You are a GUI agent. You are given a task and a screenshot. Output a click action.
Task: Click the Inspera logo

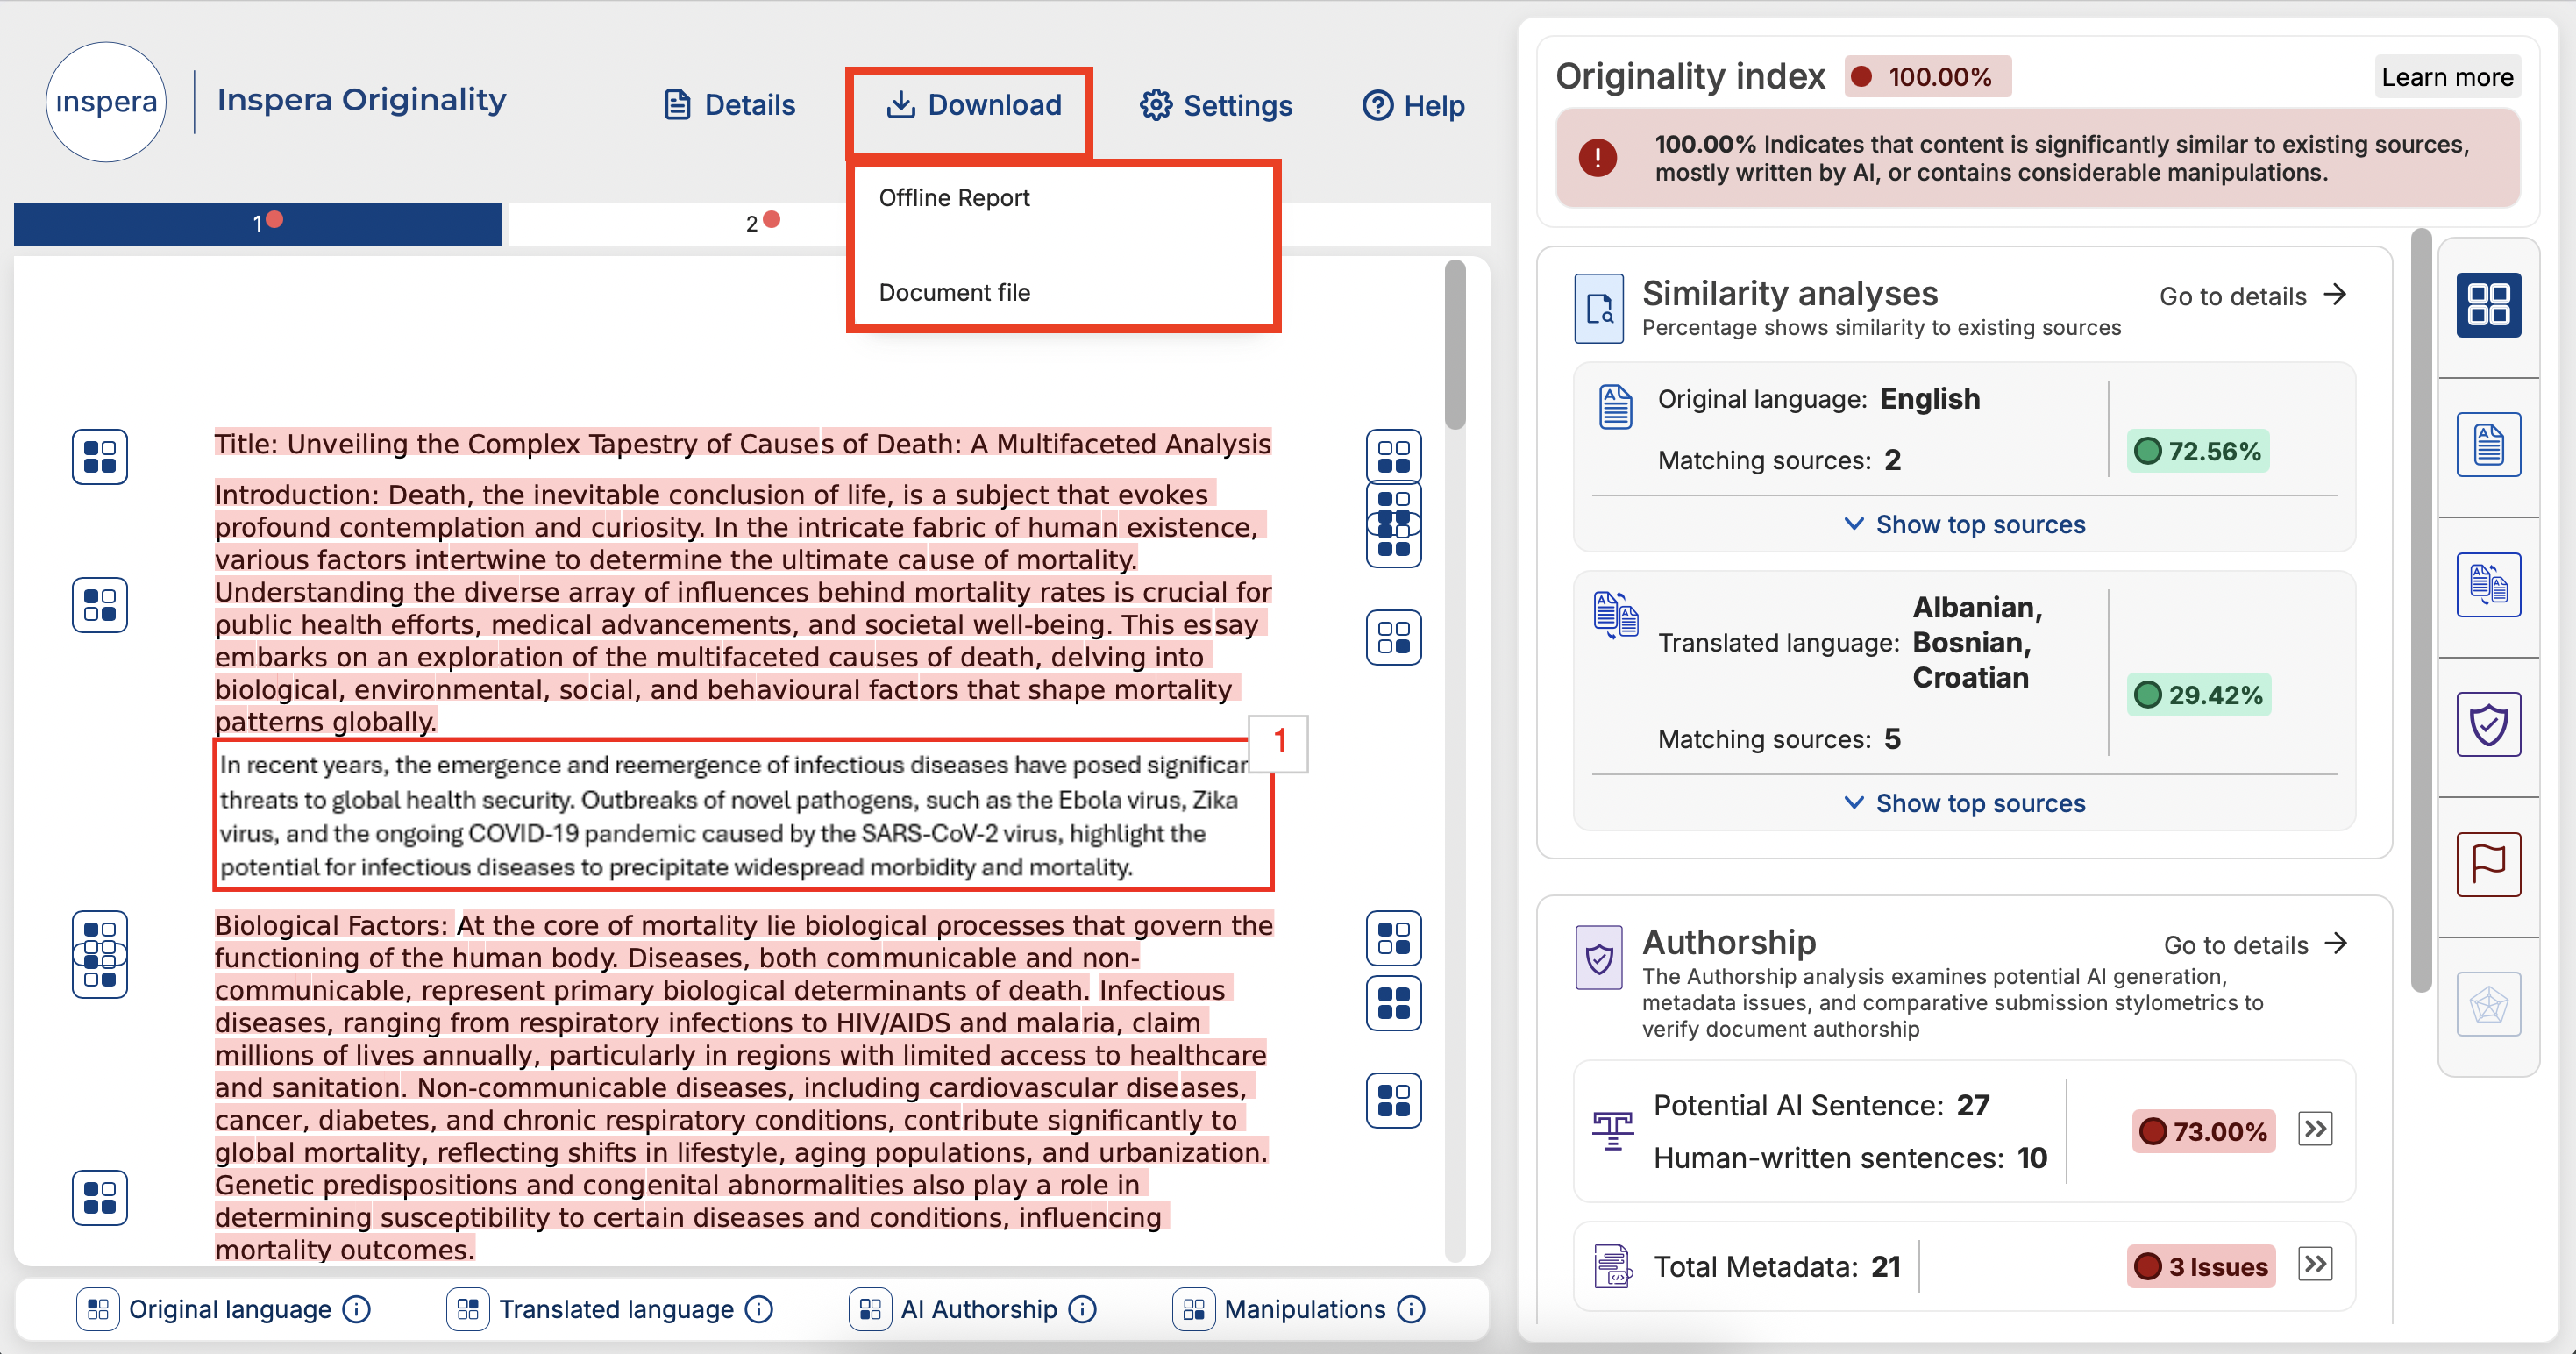(x=106, y=102)
